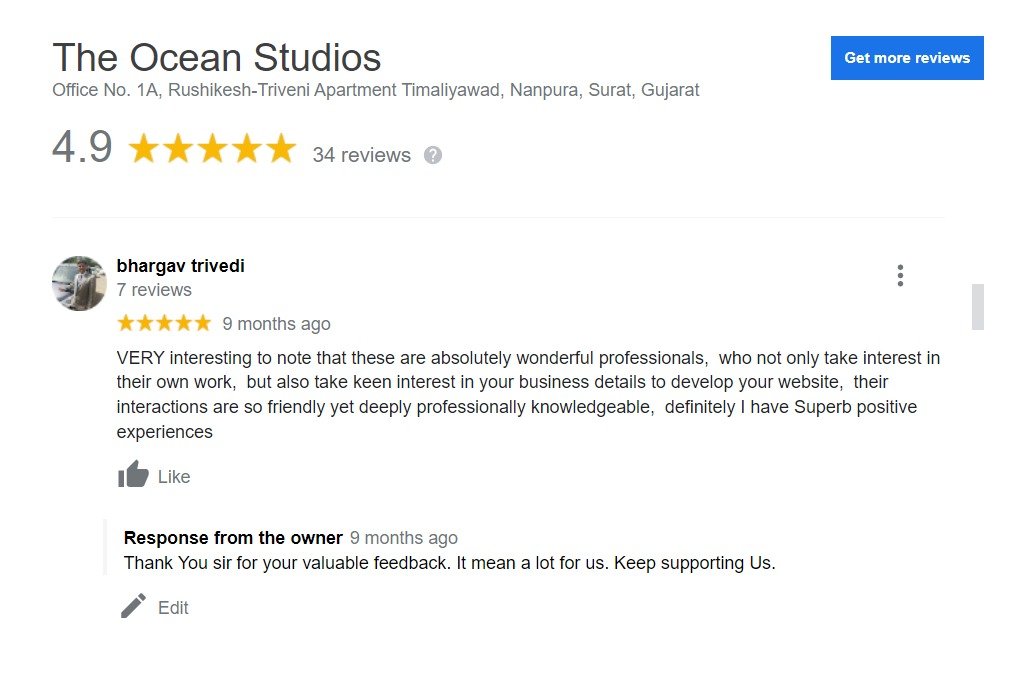Click the Get more reviews button
Image resolution: width=1028 pixels, height=683 pixels.
[907, 58]
